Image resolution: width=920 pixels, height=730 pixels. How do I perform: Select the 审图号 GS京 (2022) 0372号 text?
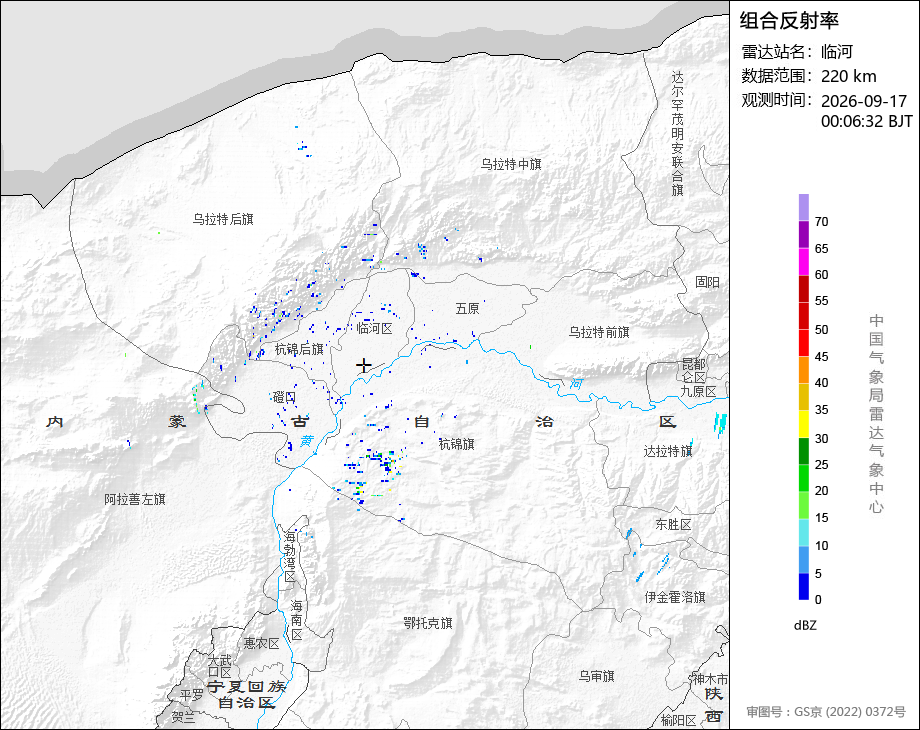coord(826,712)
